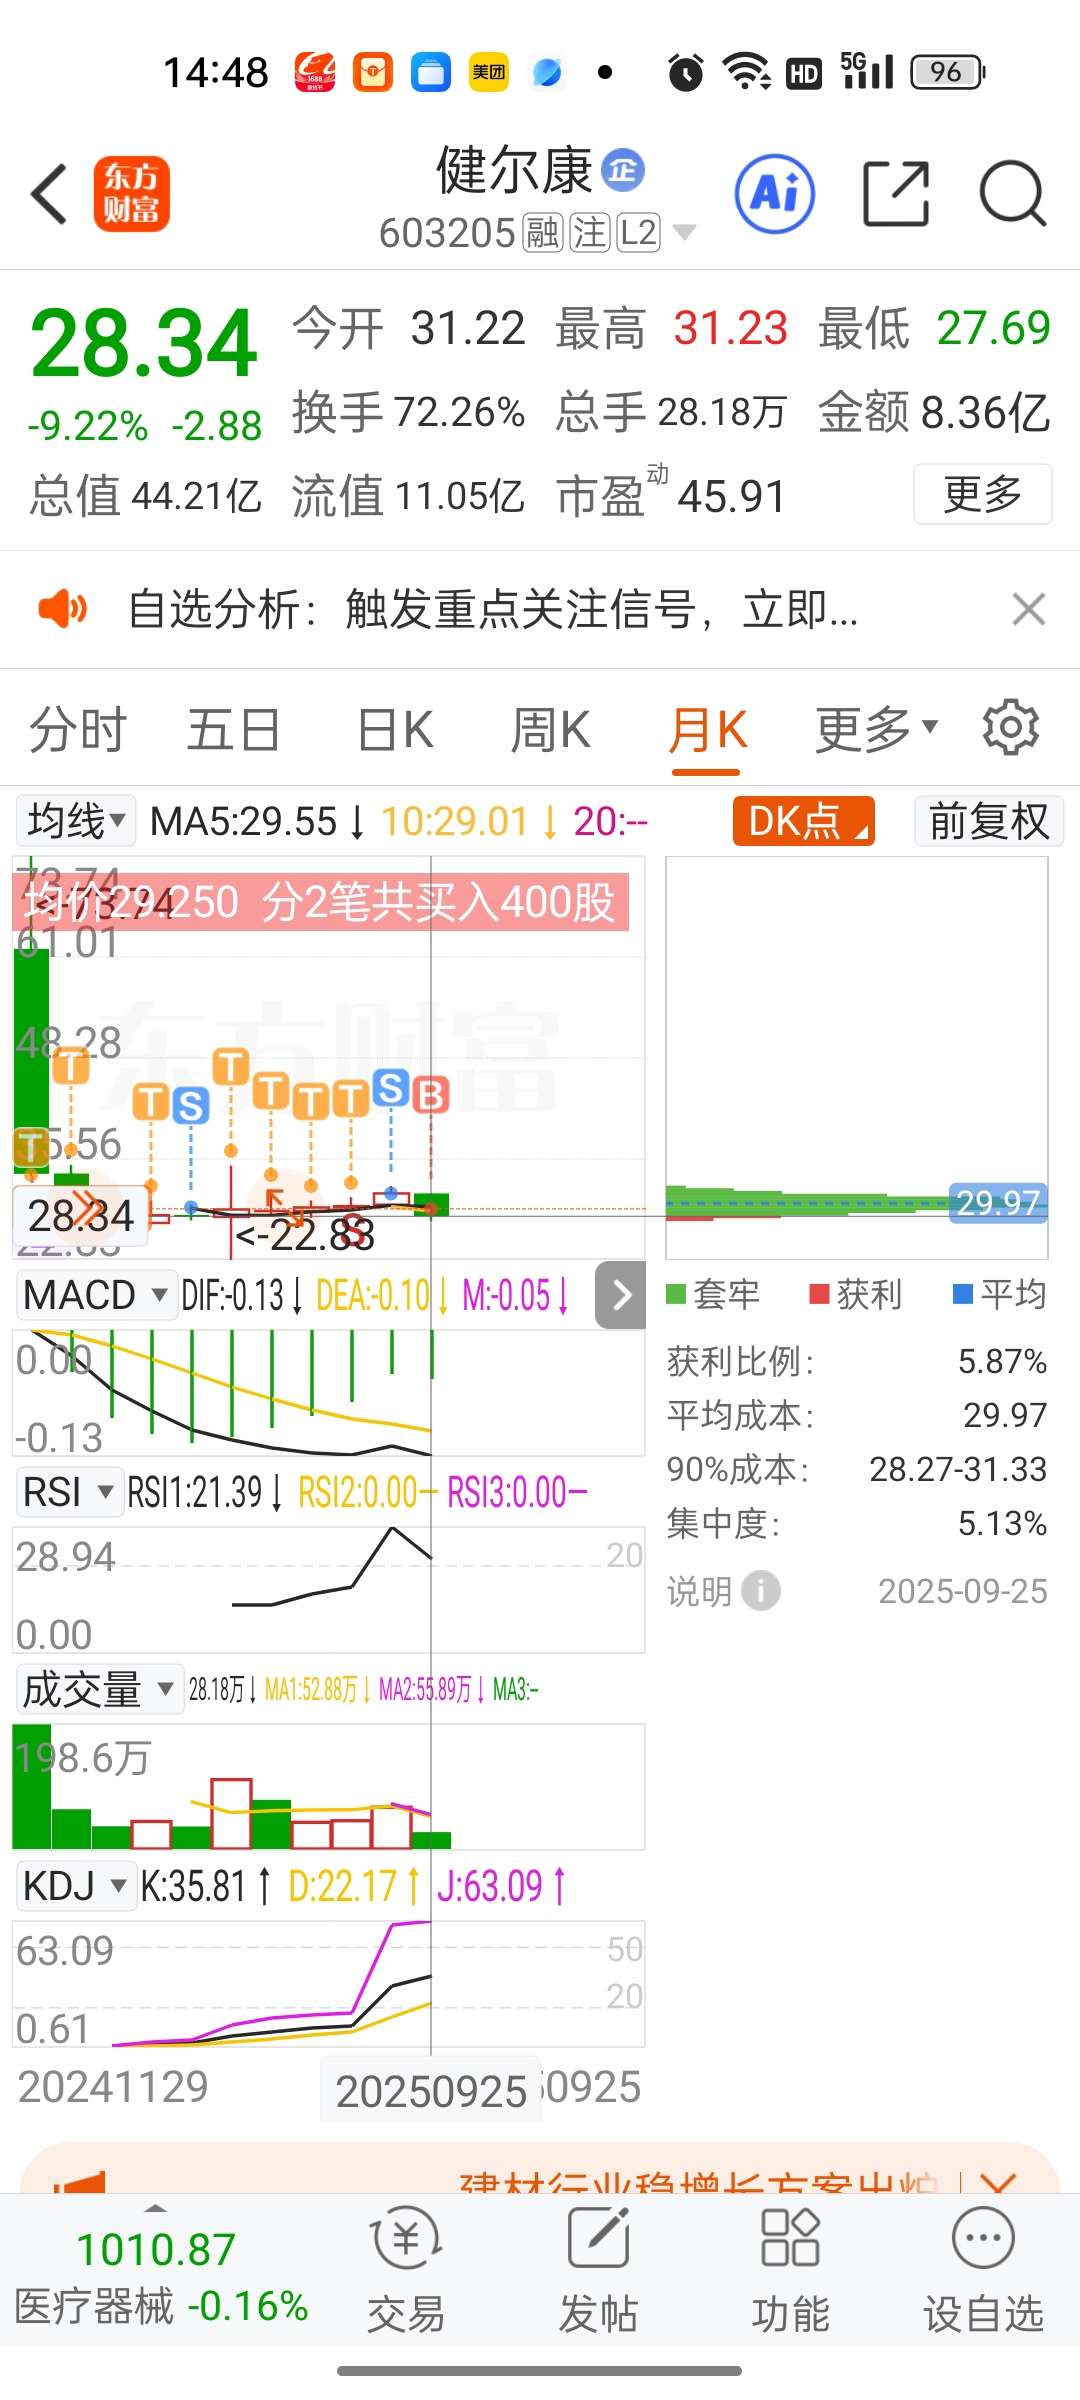
Task: Open the 均线 indicator dropdown
Action: [76, 821]
